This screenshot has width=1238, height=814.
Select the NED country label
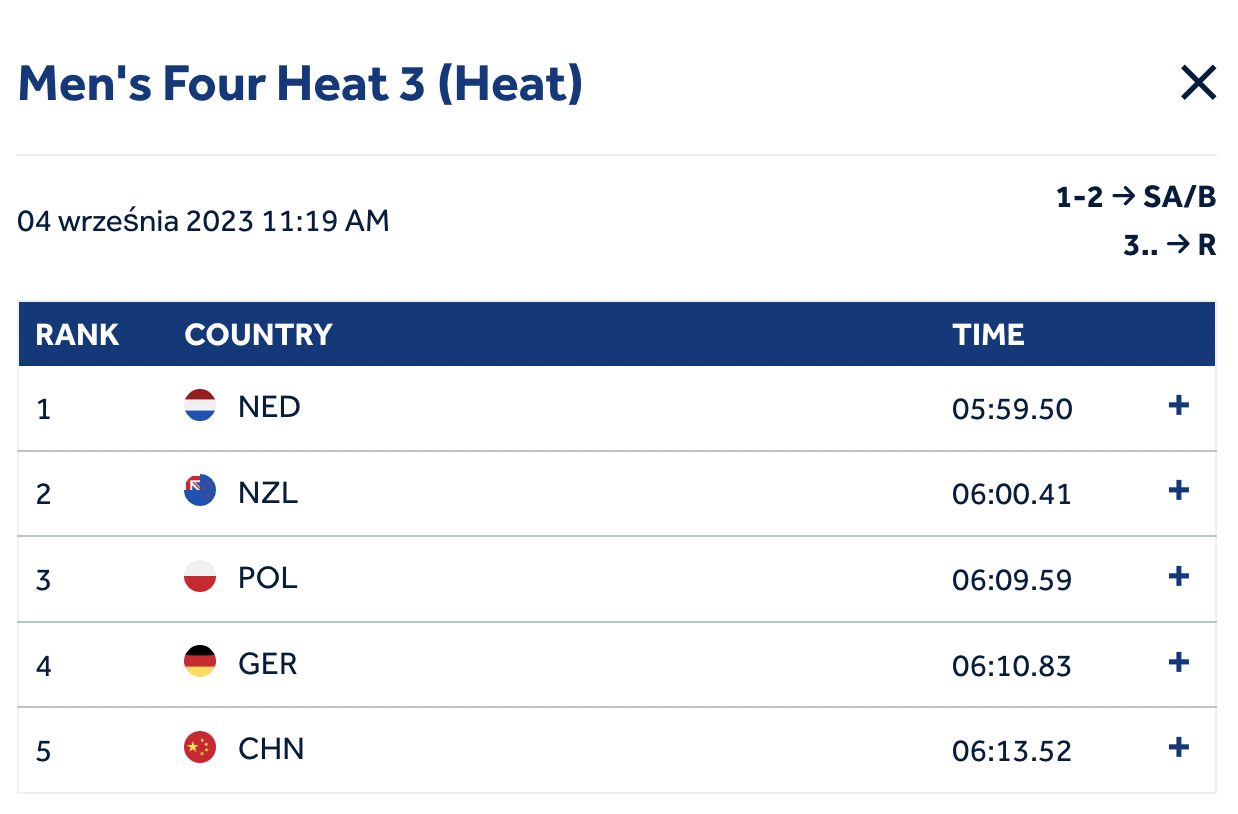[269, 407]
